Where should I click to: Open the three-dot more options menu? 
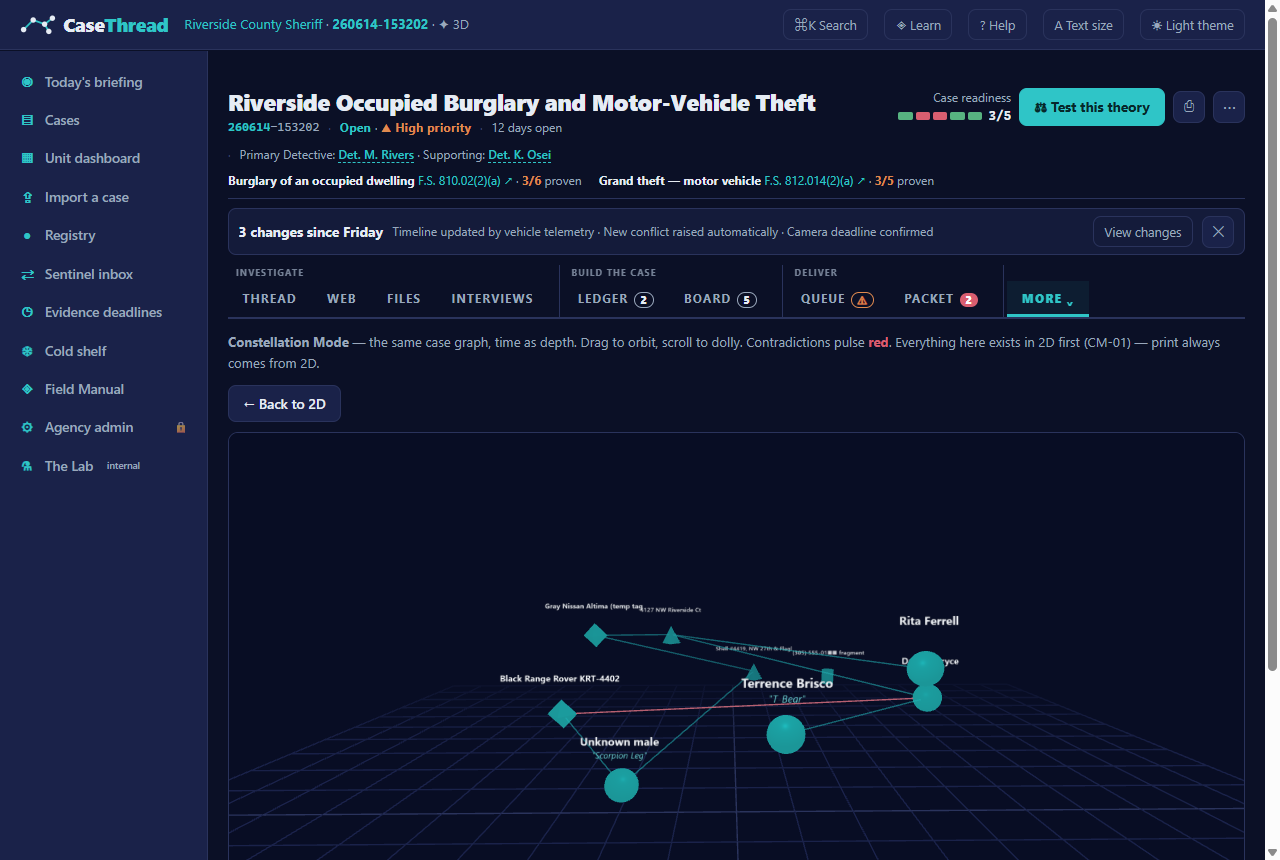(x=1229, y=107)
